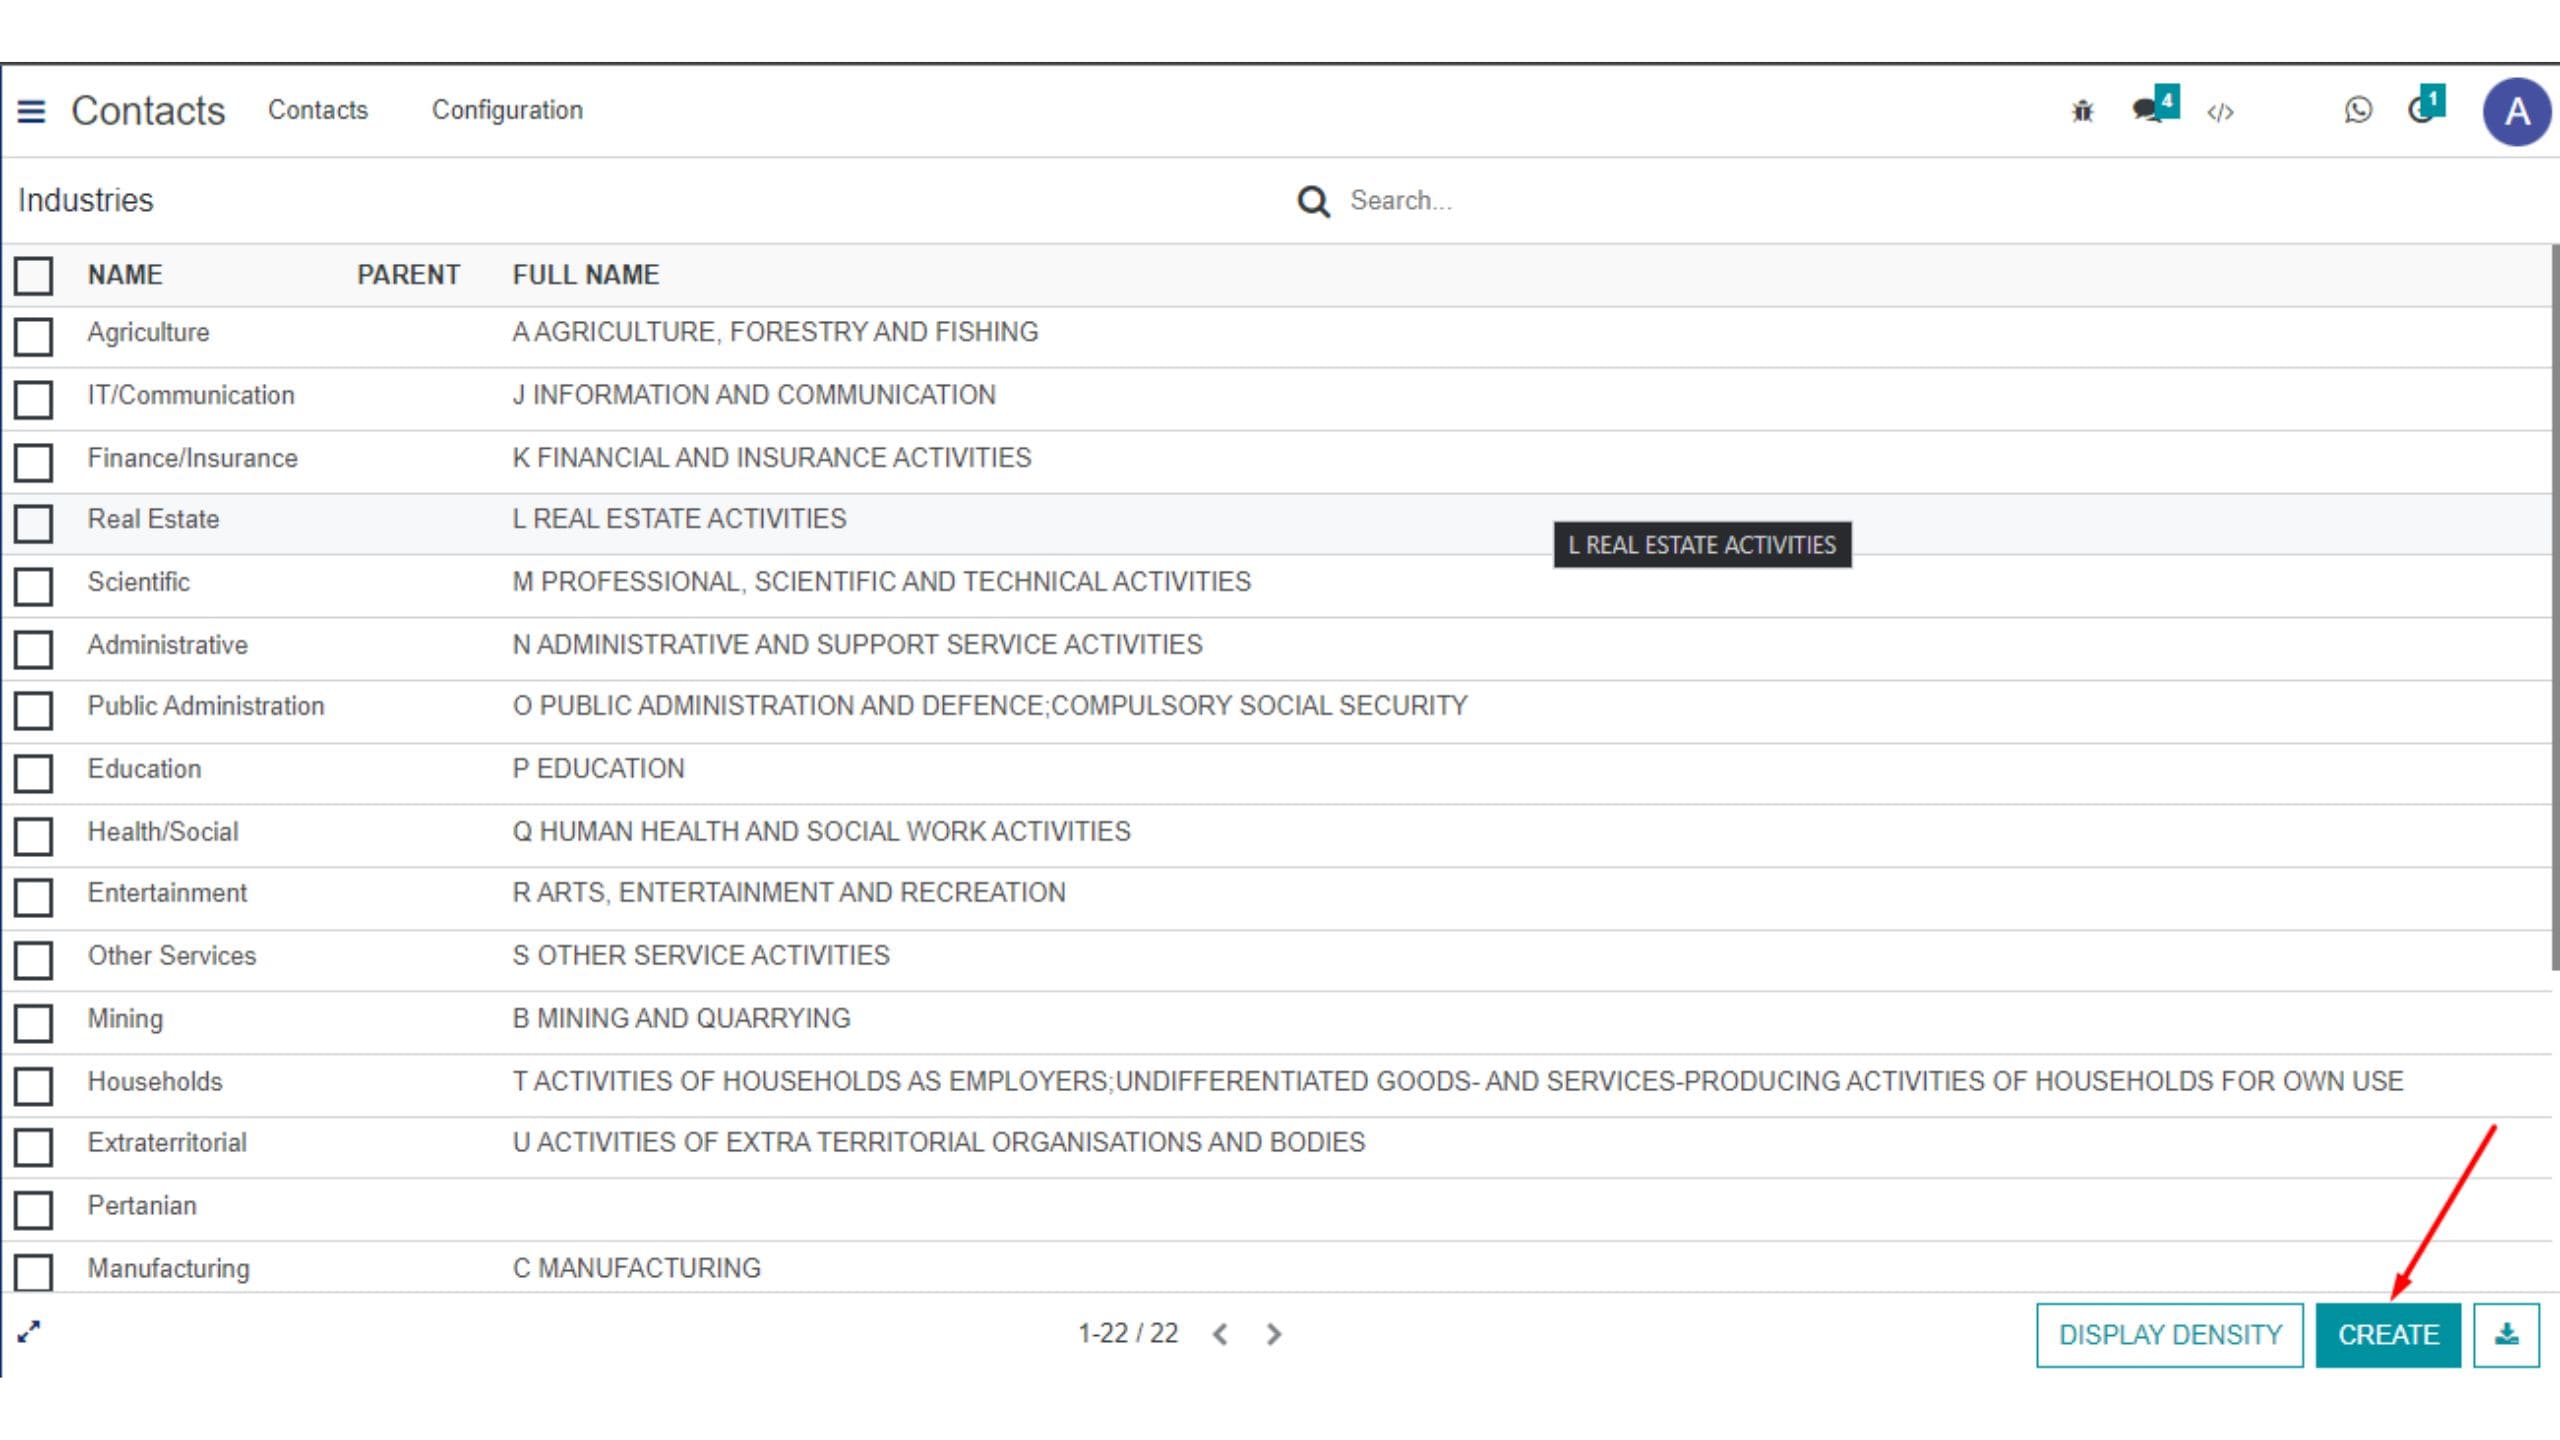Viewport: 2560px width, 1440px height.
Task: Click the search magnifier icon
Action: click(x=1313, y=202)
